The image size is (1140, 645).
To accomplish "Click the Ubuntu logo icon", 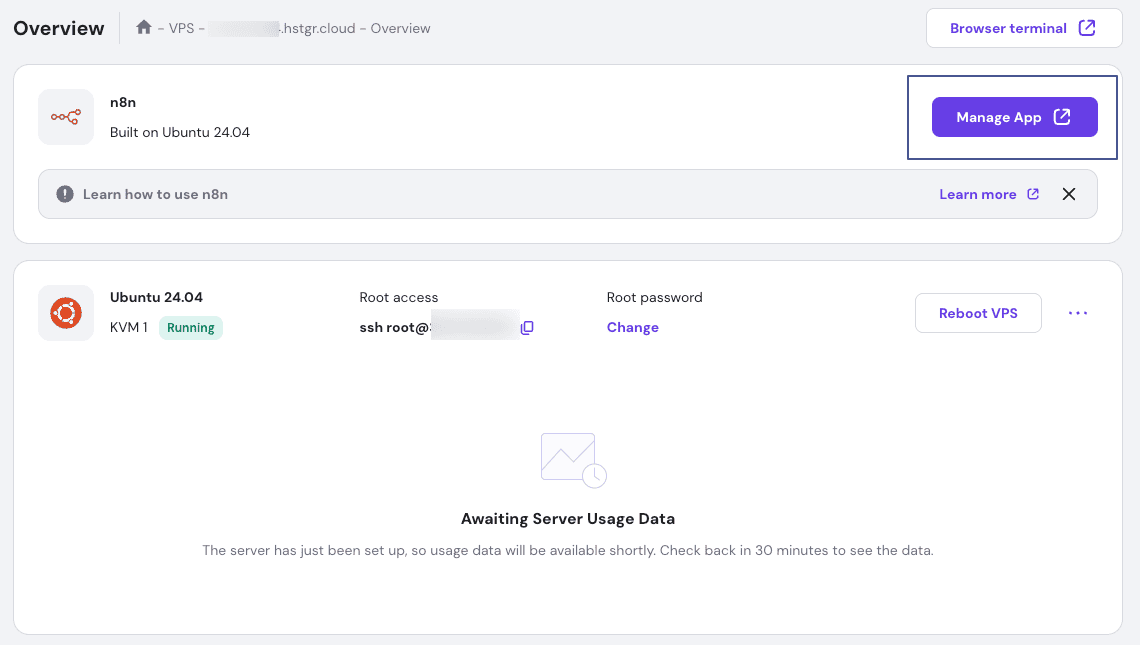I will coord(66,313).
